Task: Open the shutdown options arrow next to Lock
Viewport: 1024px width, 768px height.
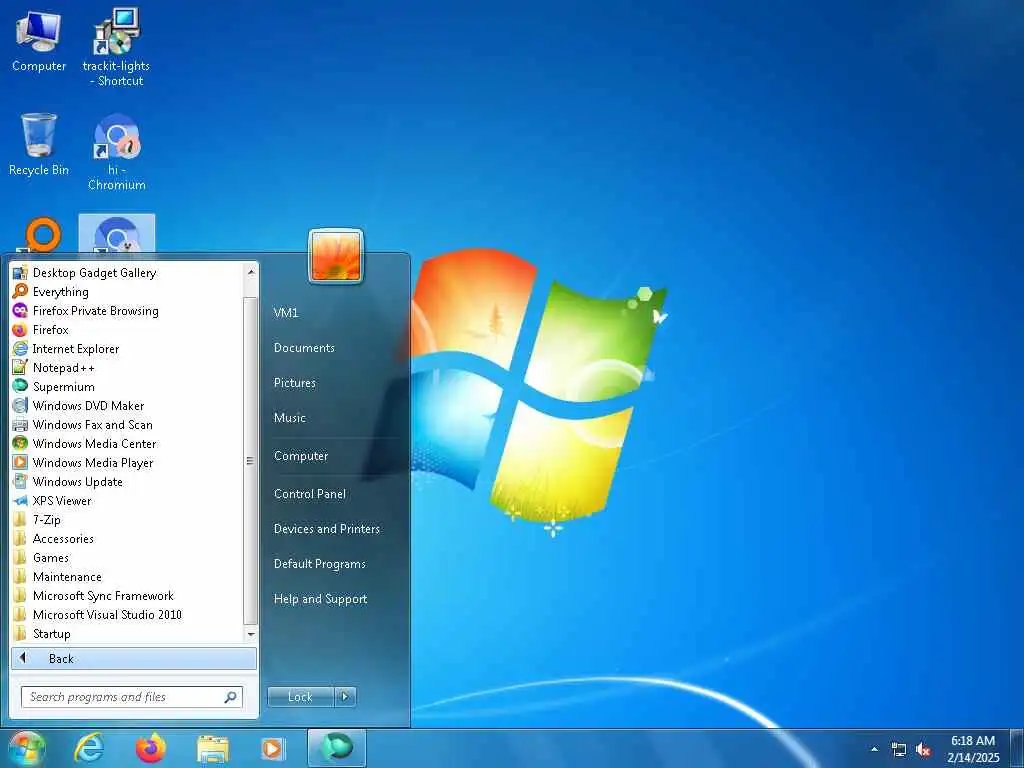Action: [345, 697]
